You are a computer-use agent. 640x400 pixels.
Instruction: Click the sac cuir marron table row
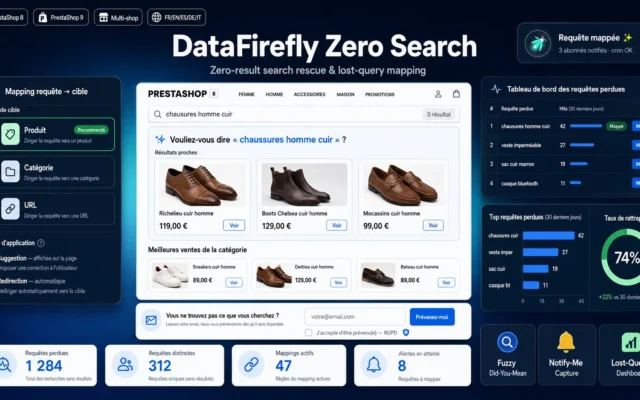click(562, 164)
